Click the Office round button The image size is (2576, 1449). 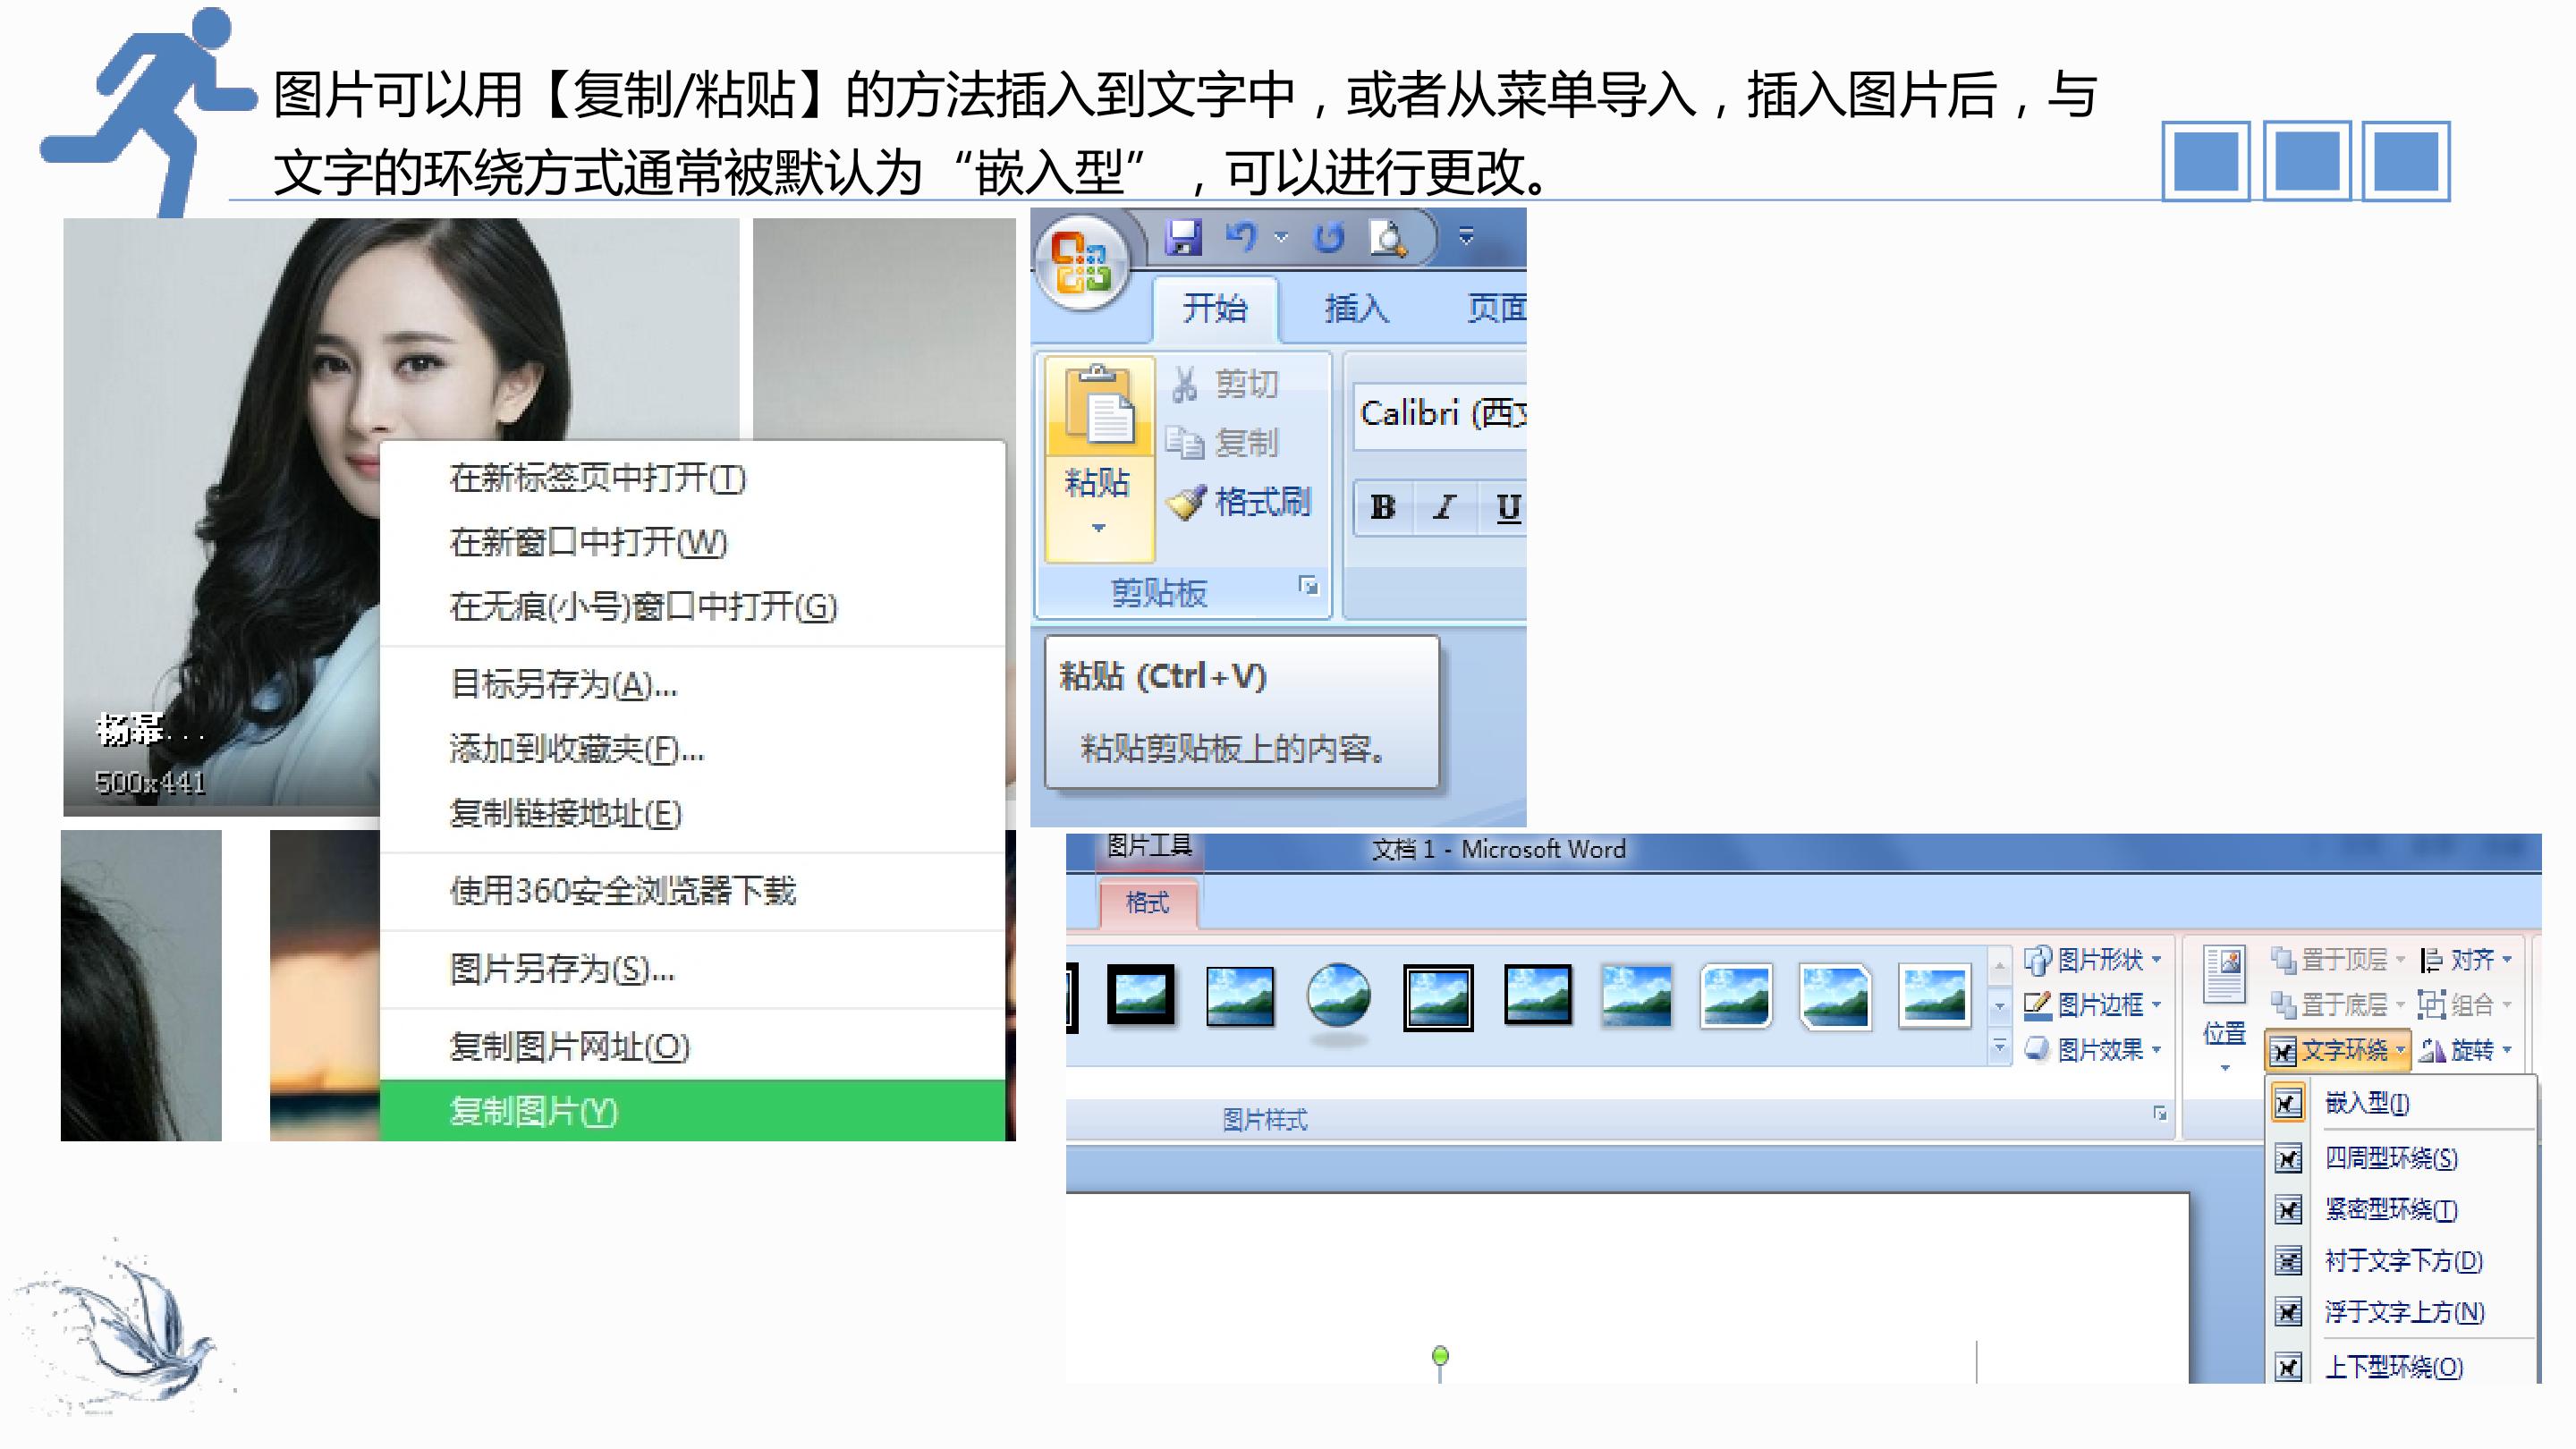[1082, 263]
